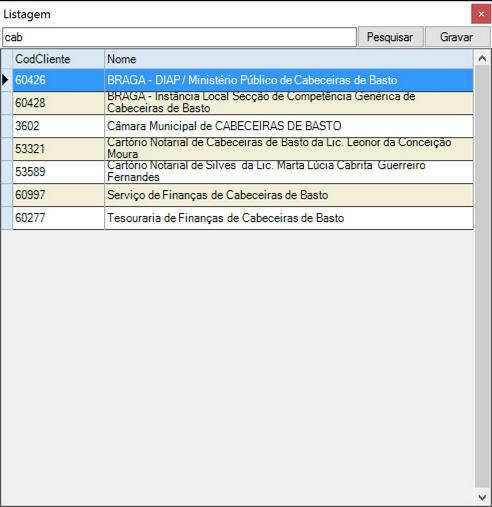Select the cell with code 60997

(59, 195)
